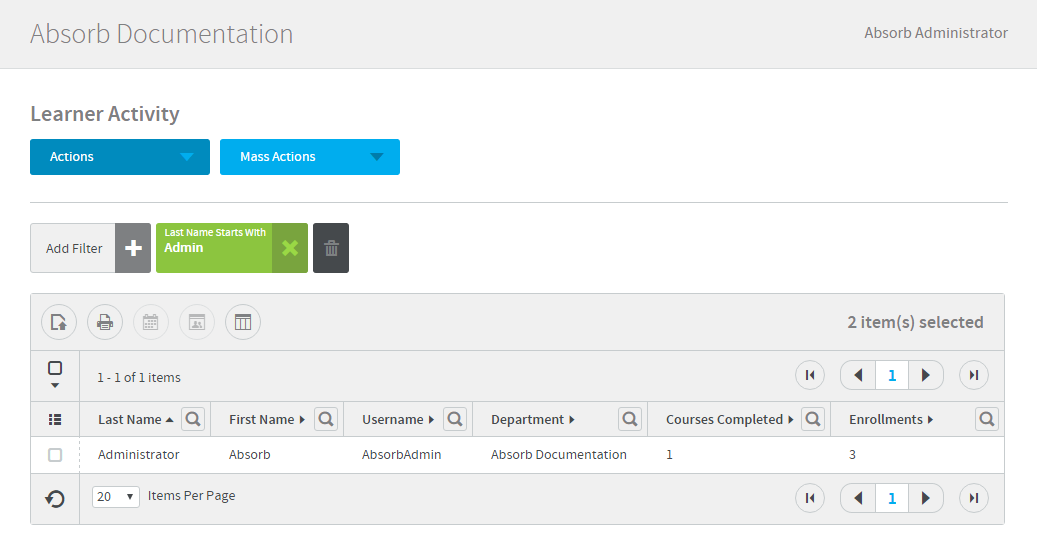The image size is (1037, 556).
Task: Click the enrollments value 3
Action: click(852, 455)
